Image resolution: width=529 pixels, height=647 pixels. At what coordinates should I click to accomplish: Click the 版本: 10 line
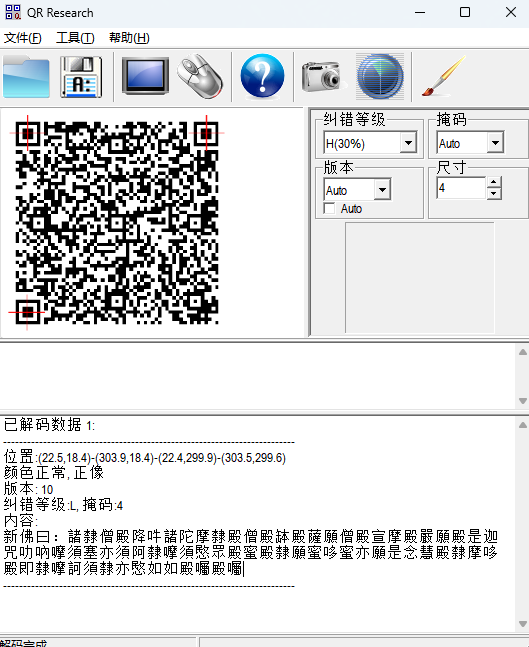28,489
